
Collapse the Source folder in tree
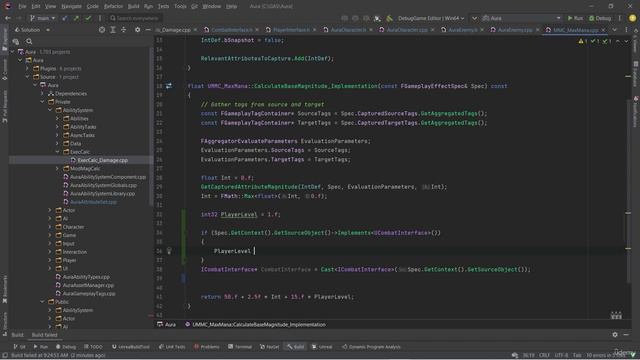point(27,77)
